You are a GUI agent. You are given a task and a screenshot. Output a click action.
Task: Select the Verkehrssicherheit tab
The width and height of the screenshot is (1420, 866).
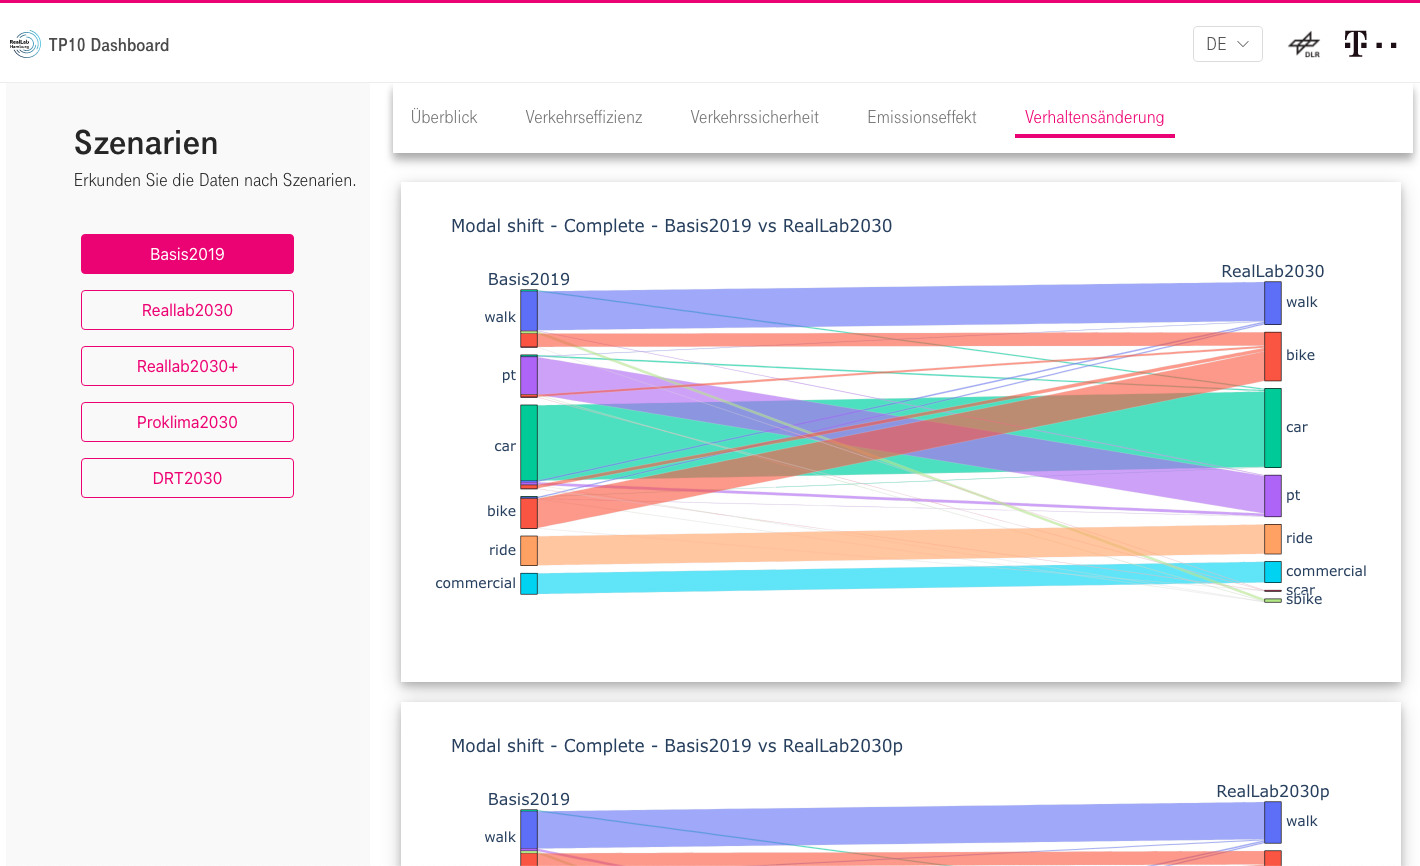click(x=754, y=117)
